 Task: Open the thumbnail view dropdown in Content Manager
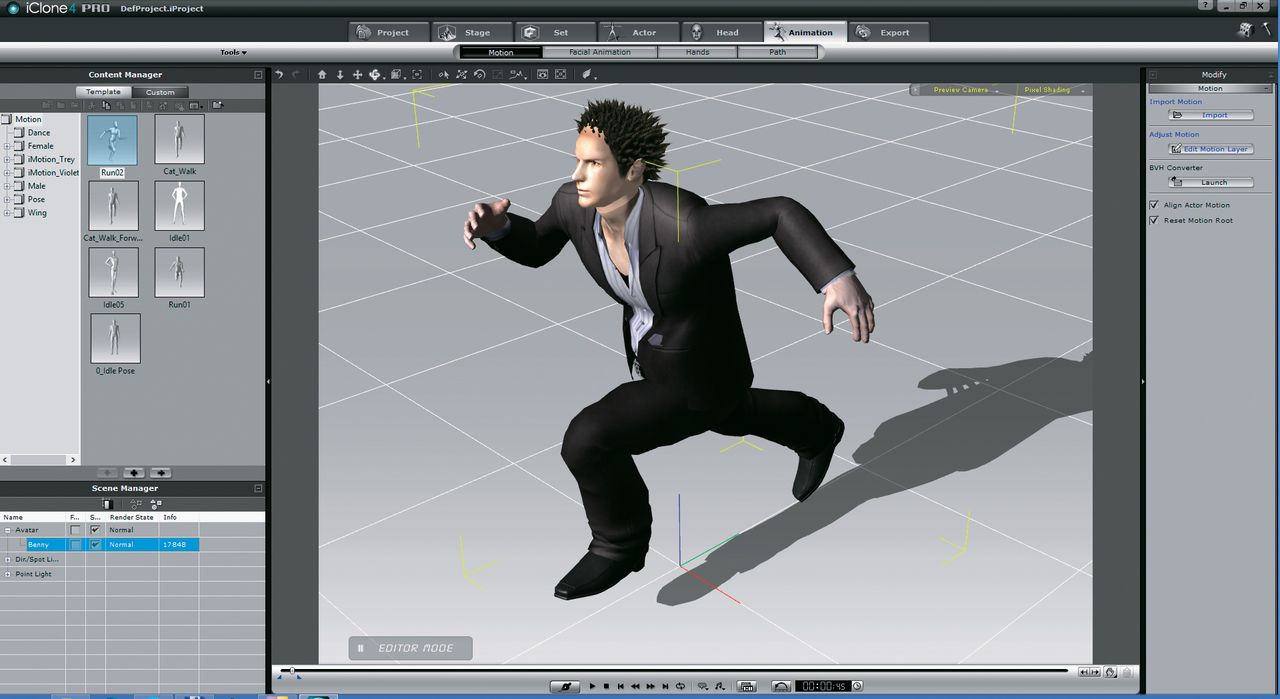pyautogui.click(x=195, y=105)
